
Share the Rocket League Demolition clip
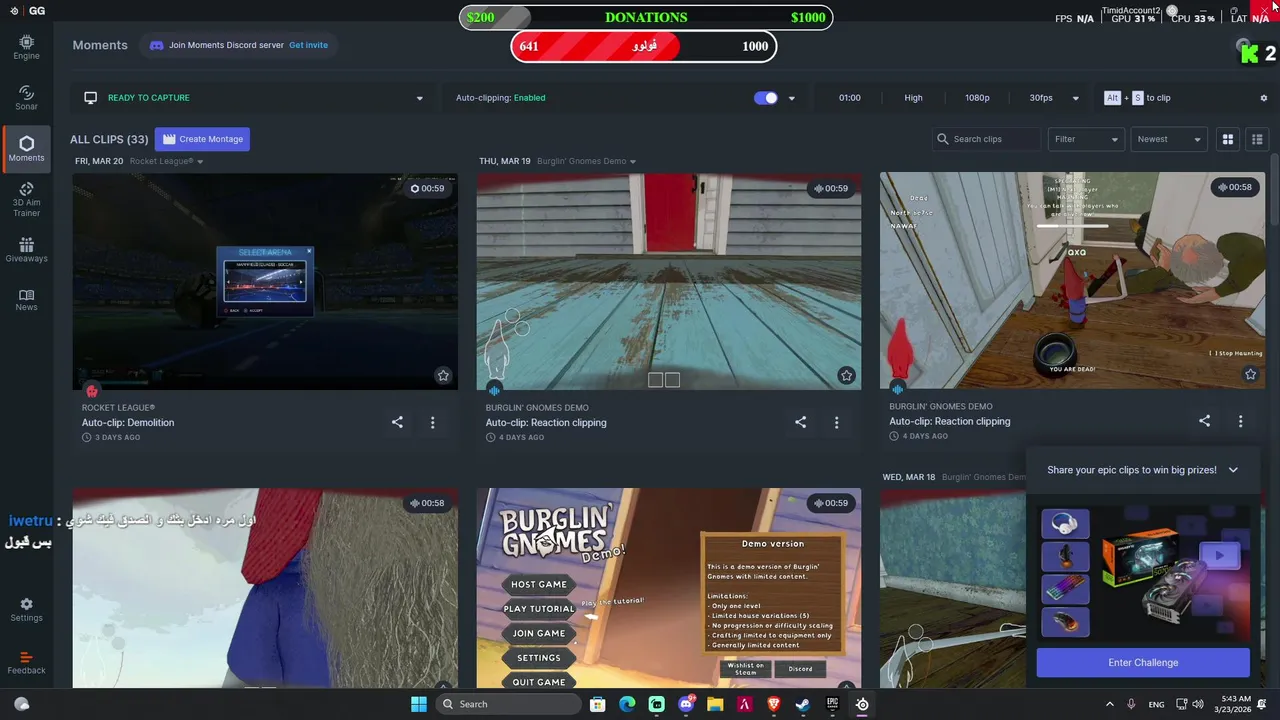pyautogui.click(x=397, y=422)
